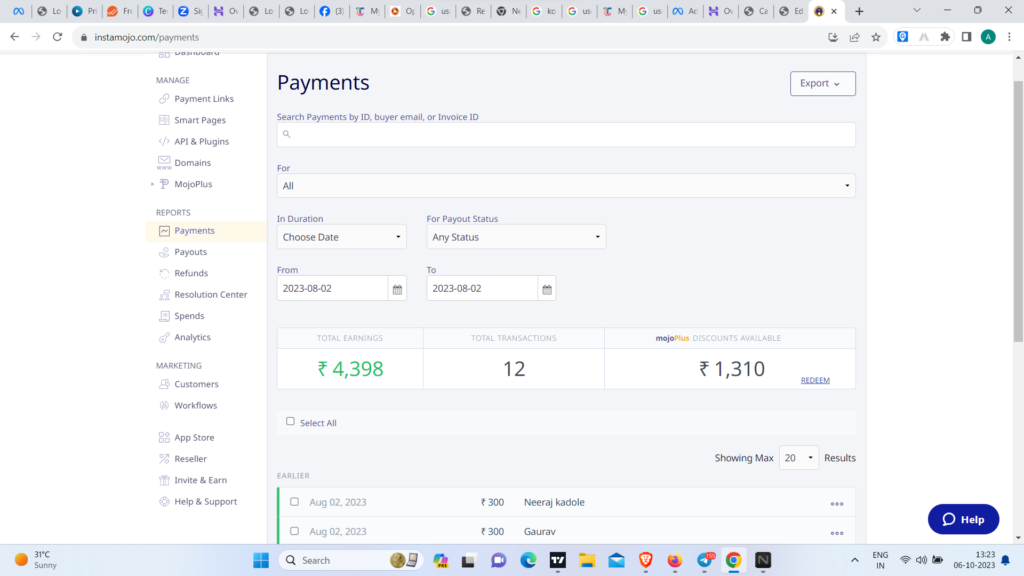Image resolution: width=1024 pixels, height=576 pixels.
Task: Click the REDEEM link under mojoPlus discounts
Action: 815,380
